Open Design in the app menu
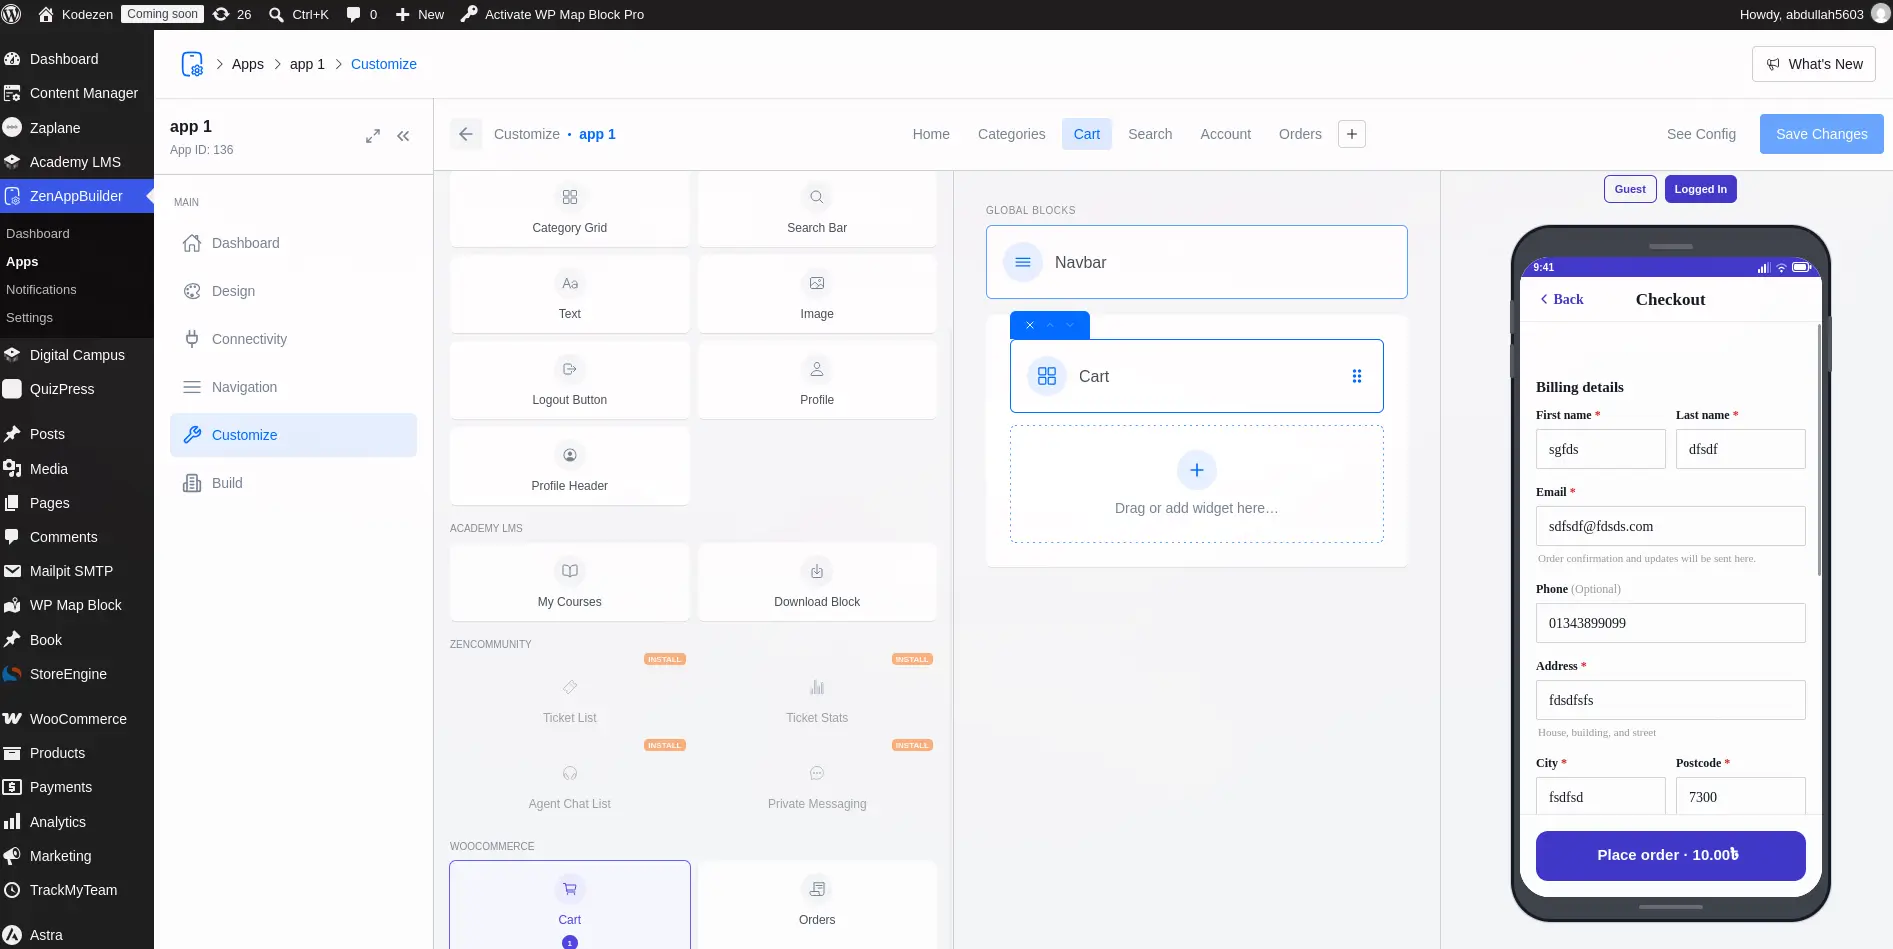The width and height of the screenshot is (1893, 949). click(x=293, y=291)
